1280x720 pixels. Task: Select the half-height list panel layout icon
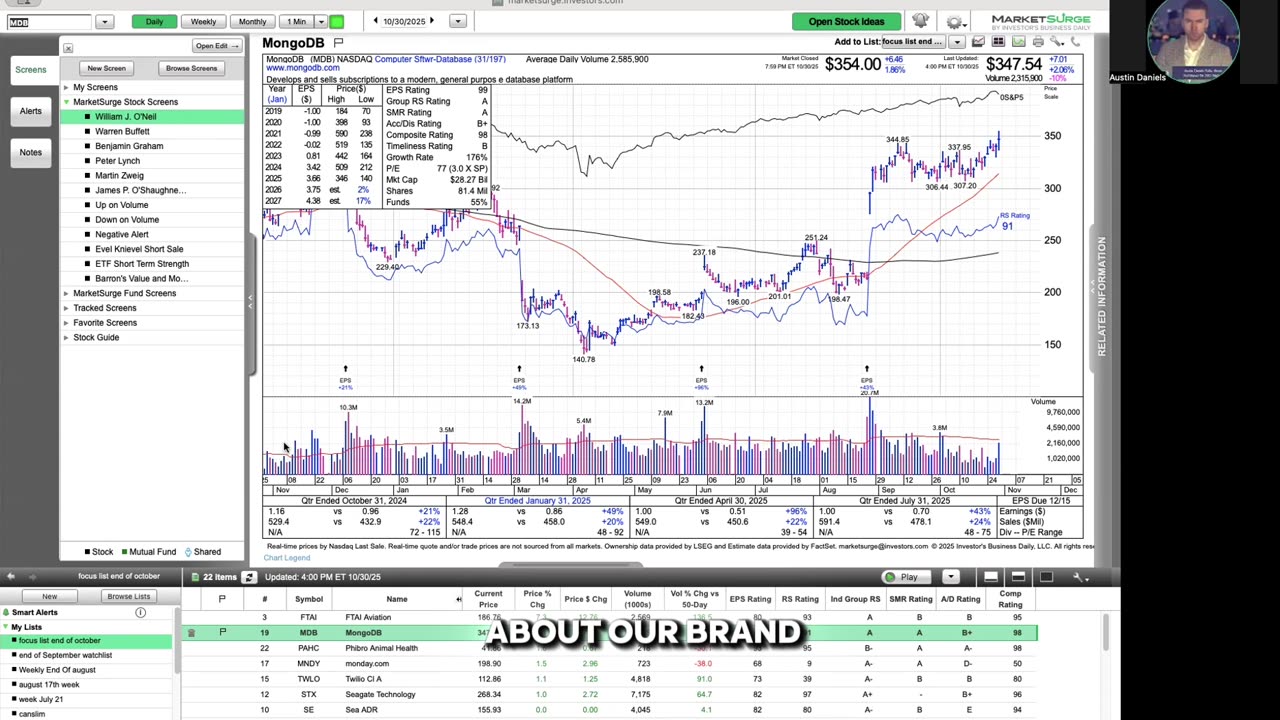[1018, 577]
